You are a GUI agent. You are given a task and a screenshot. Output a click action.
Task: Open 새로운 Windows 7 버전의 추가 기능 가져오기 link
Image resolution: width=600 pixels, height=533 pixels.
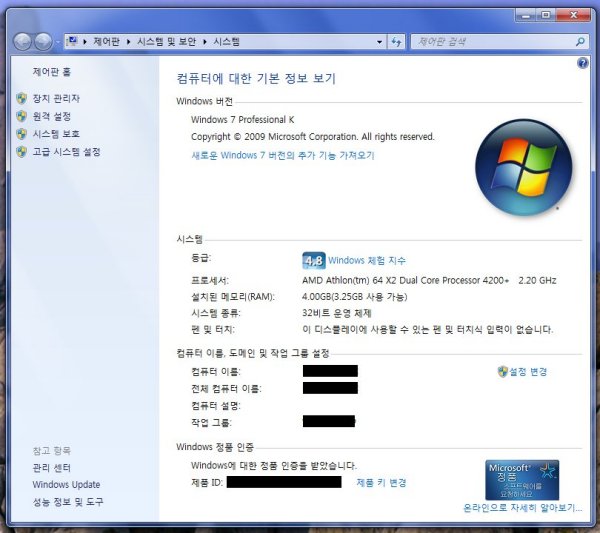pyautogui.click(x=283, y=155)
